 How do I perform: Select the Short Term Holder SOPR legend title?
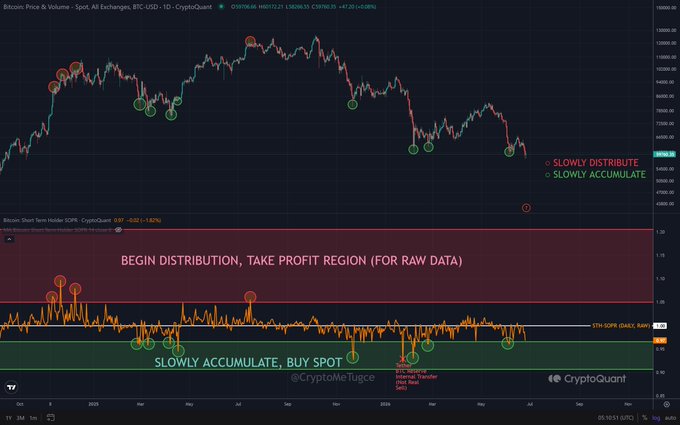tap(57, 220)
